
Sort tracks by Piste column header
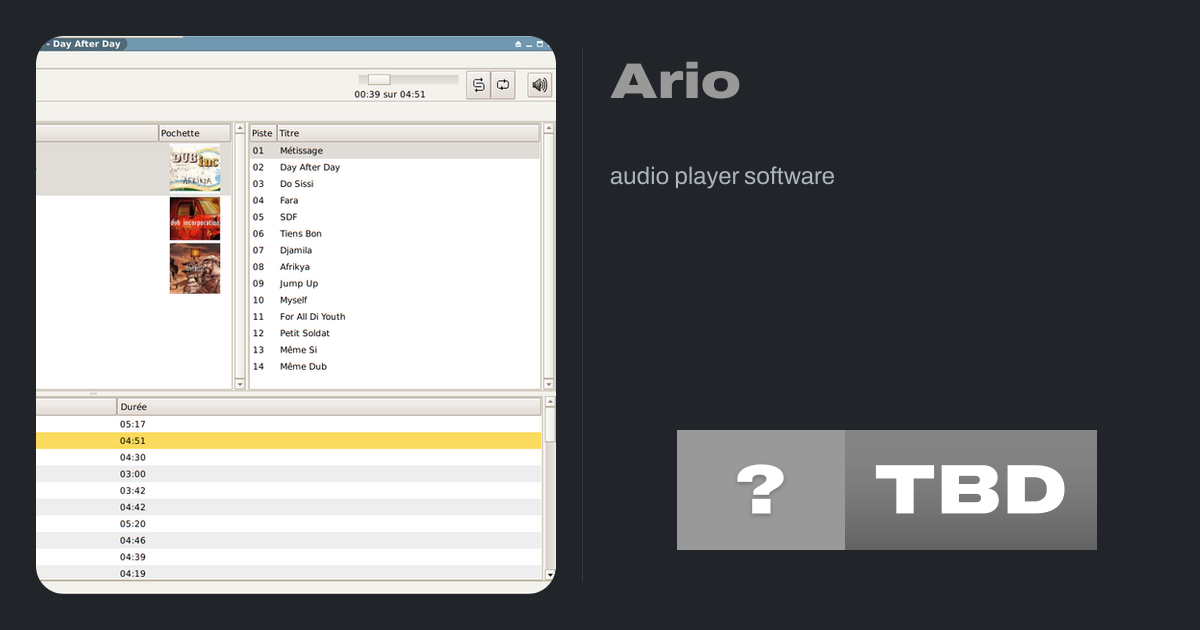click(262, 133)
